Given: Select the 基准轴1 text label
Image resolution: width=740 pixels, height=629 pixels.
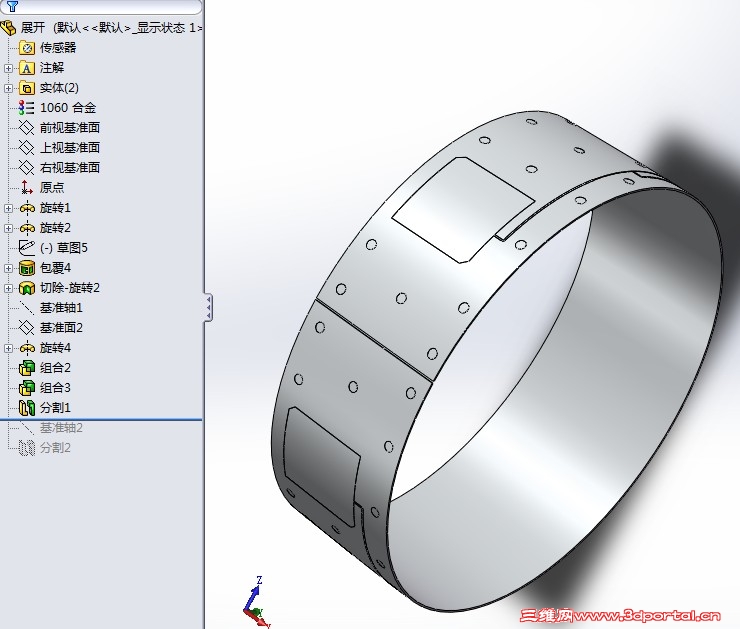Looking at the screenshot, I should pyautogui.click(x=61, y=308).
